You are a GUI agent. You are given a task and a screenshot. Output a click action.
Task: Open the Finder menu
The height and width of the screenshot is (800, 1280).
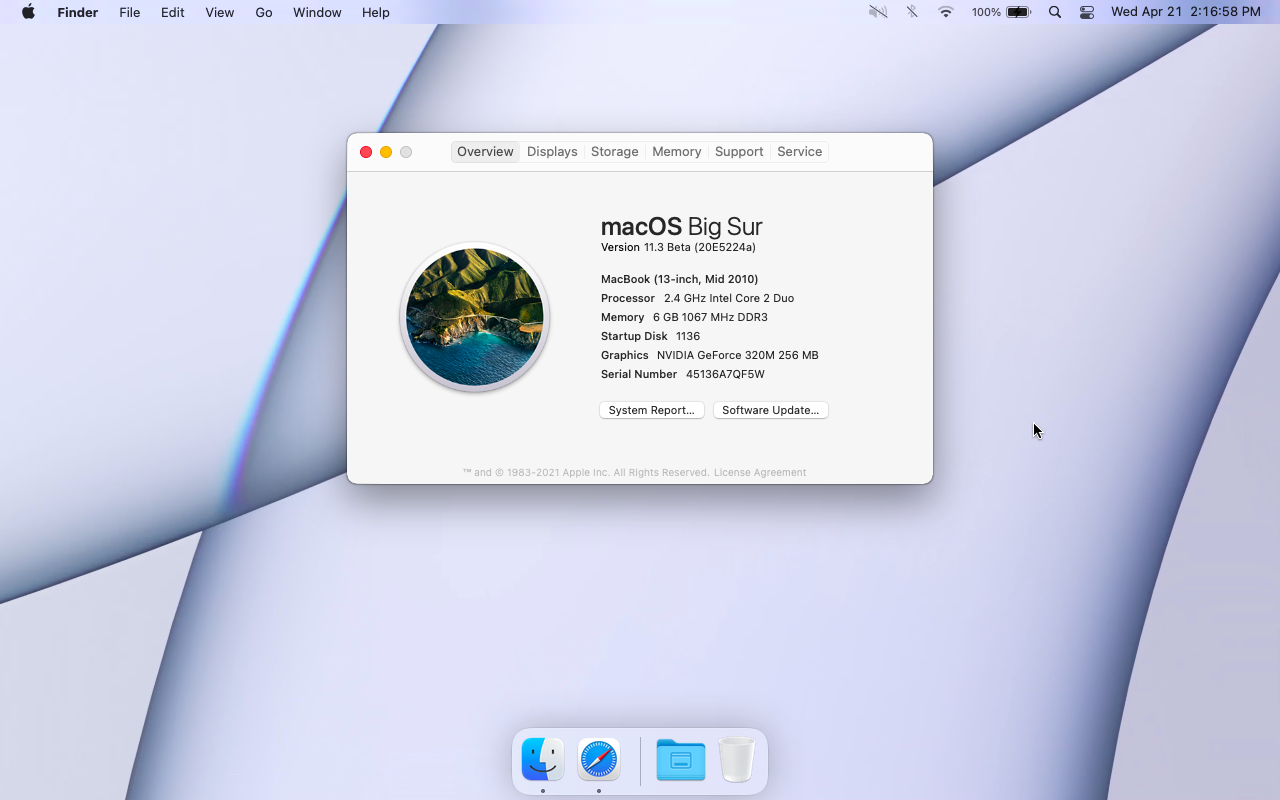pos(77,12)
